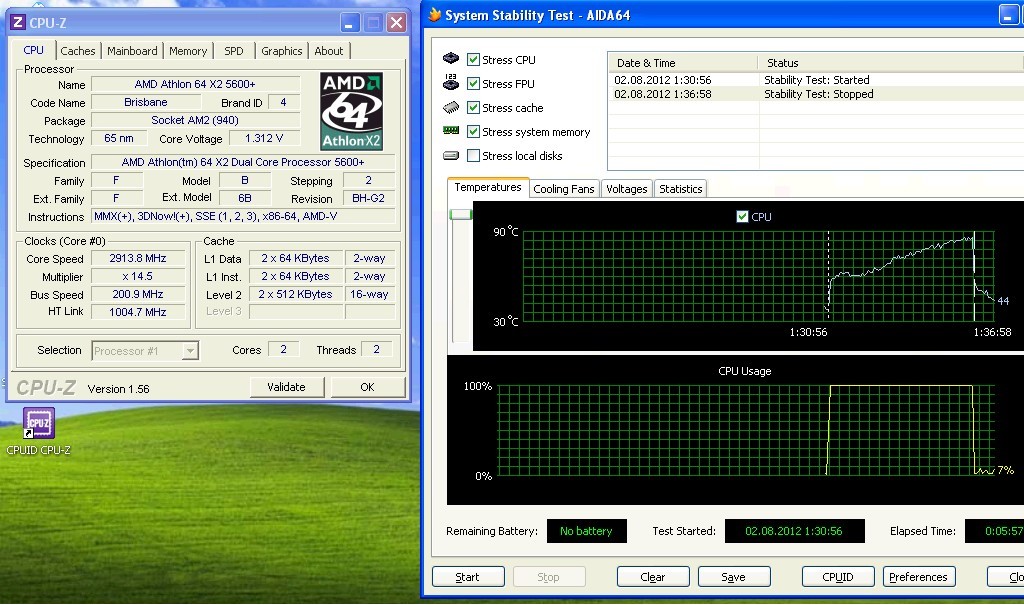Select the Stability Test: Stopped log row
The image size is (1024, 605).
tap(816, 94)
